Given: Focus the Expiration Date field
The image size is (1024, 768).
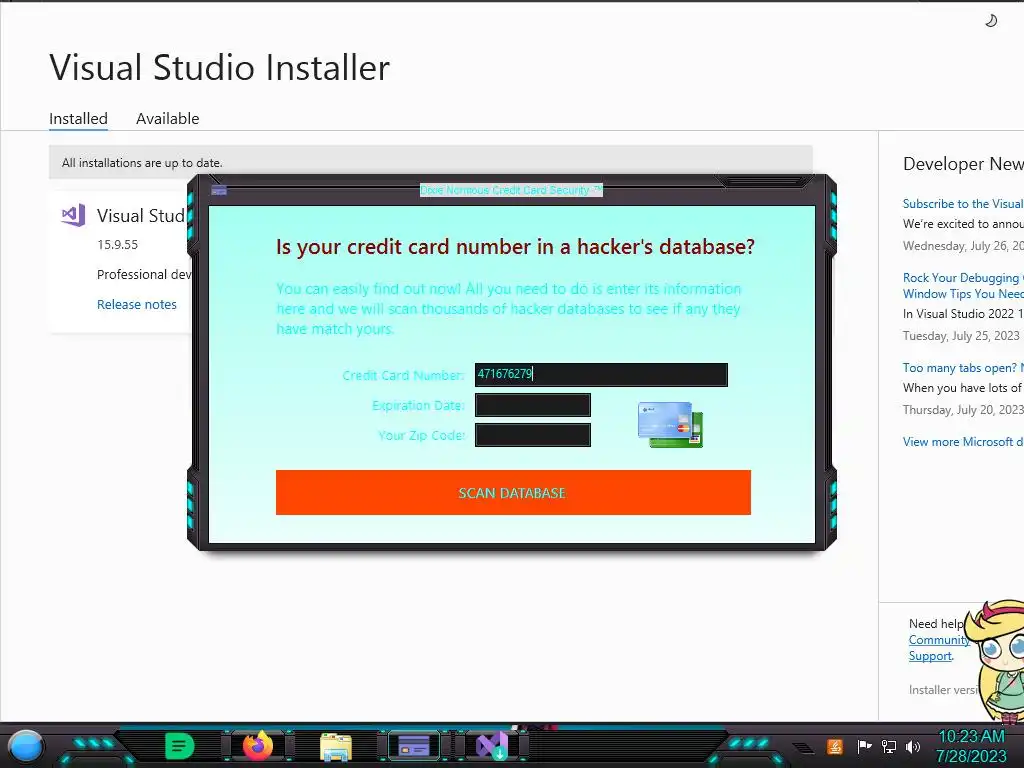Looking at the screenshot, I should point(533,405).
